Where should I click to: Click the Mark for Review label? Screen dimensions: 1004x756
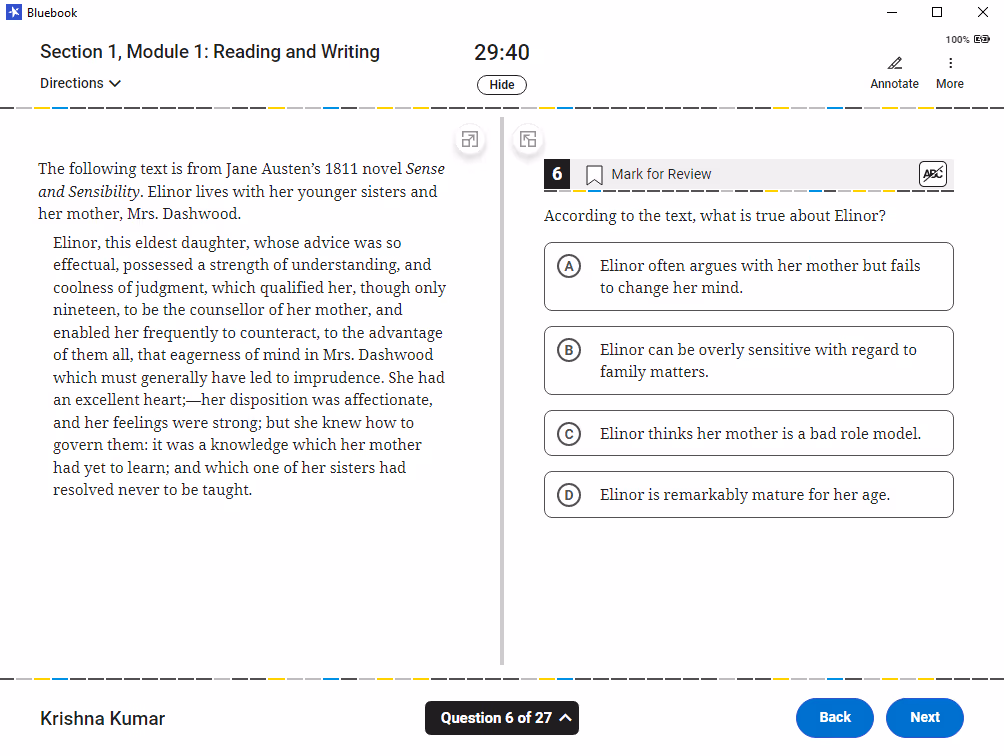661,174
